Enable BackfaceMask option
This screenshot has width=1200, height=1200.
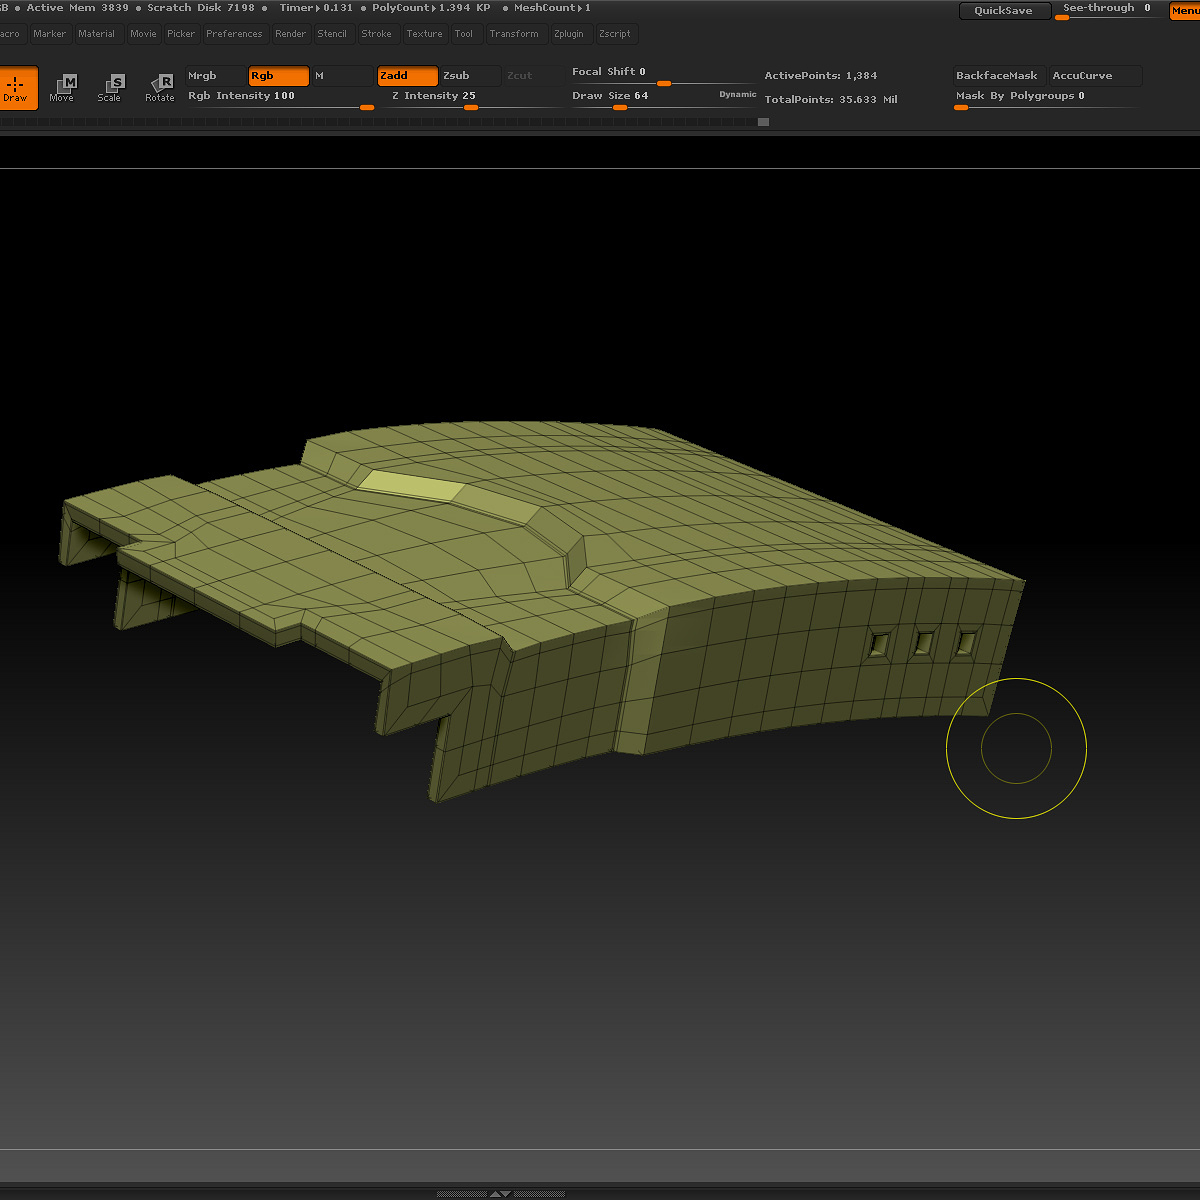[999, 76]
